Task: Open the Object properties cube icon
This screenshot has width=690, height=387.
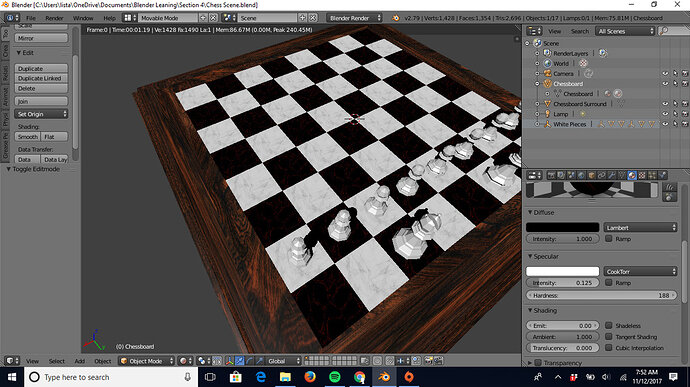Action: 591,175
